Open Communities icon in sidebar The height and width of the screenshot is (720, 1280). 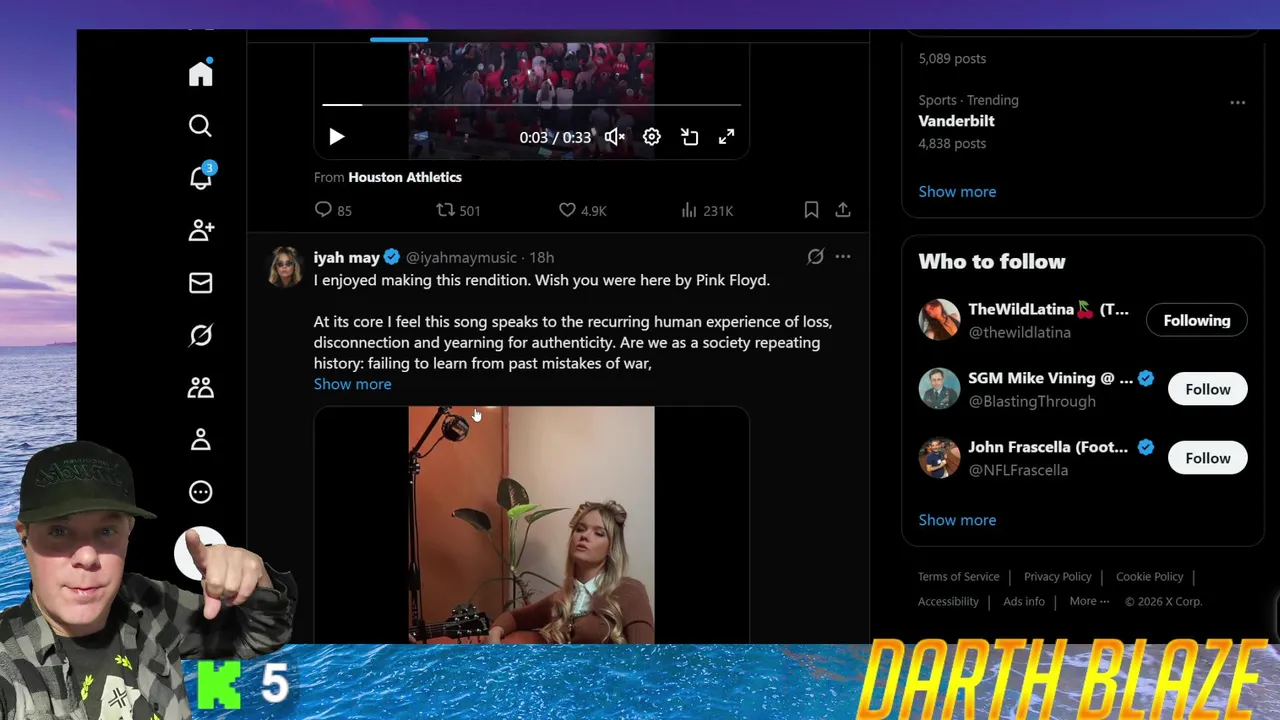click(x=201, y=387)
